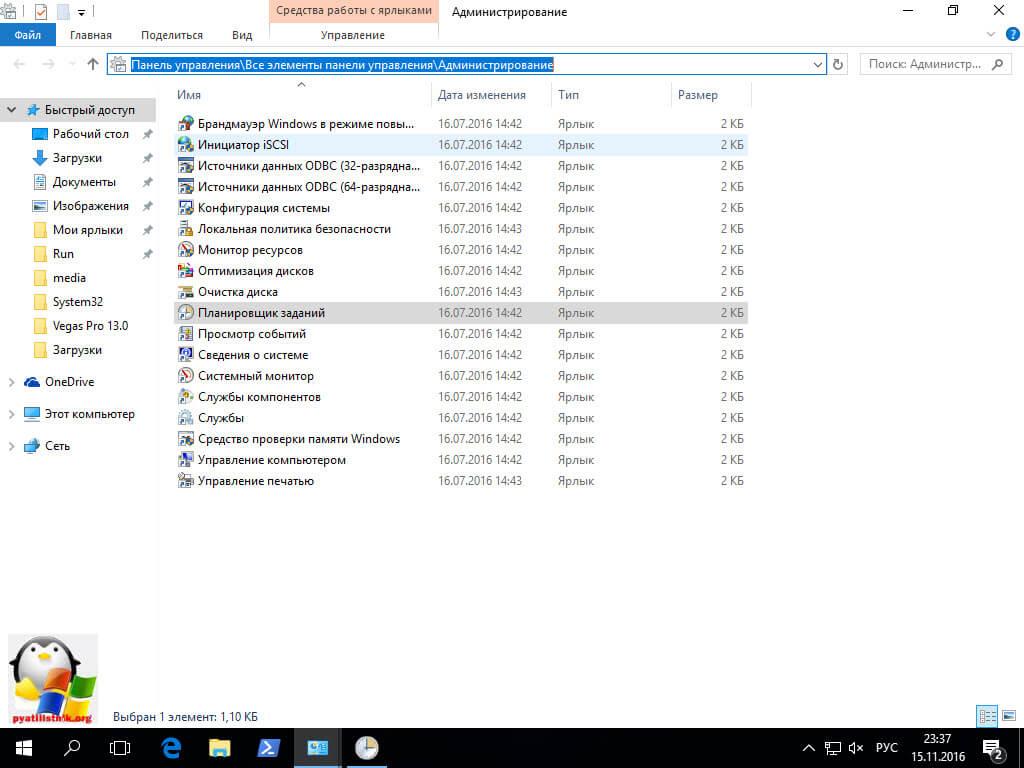Expand the Этот компьютер tree node
Viewport: 1024px width, 768px height.
pos(11,414)
